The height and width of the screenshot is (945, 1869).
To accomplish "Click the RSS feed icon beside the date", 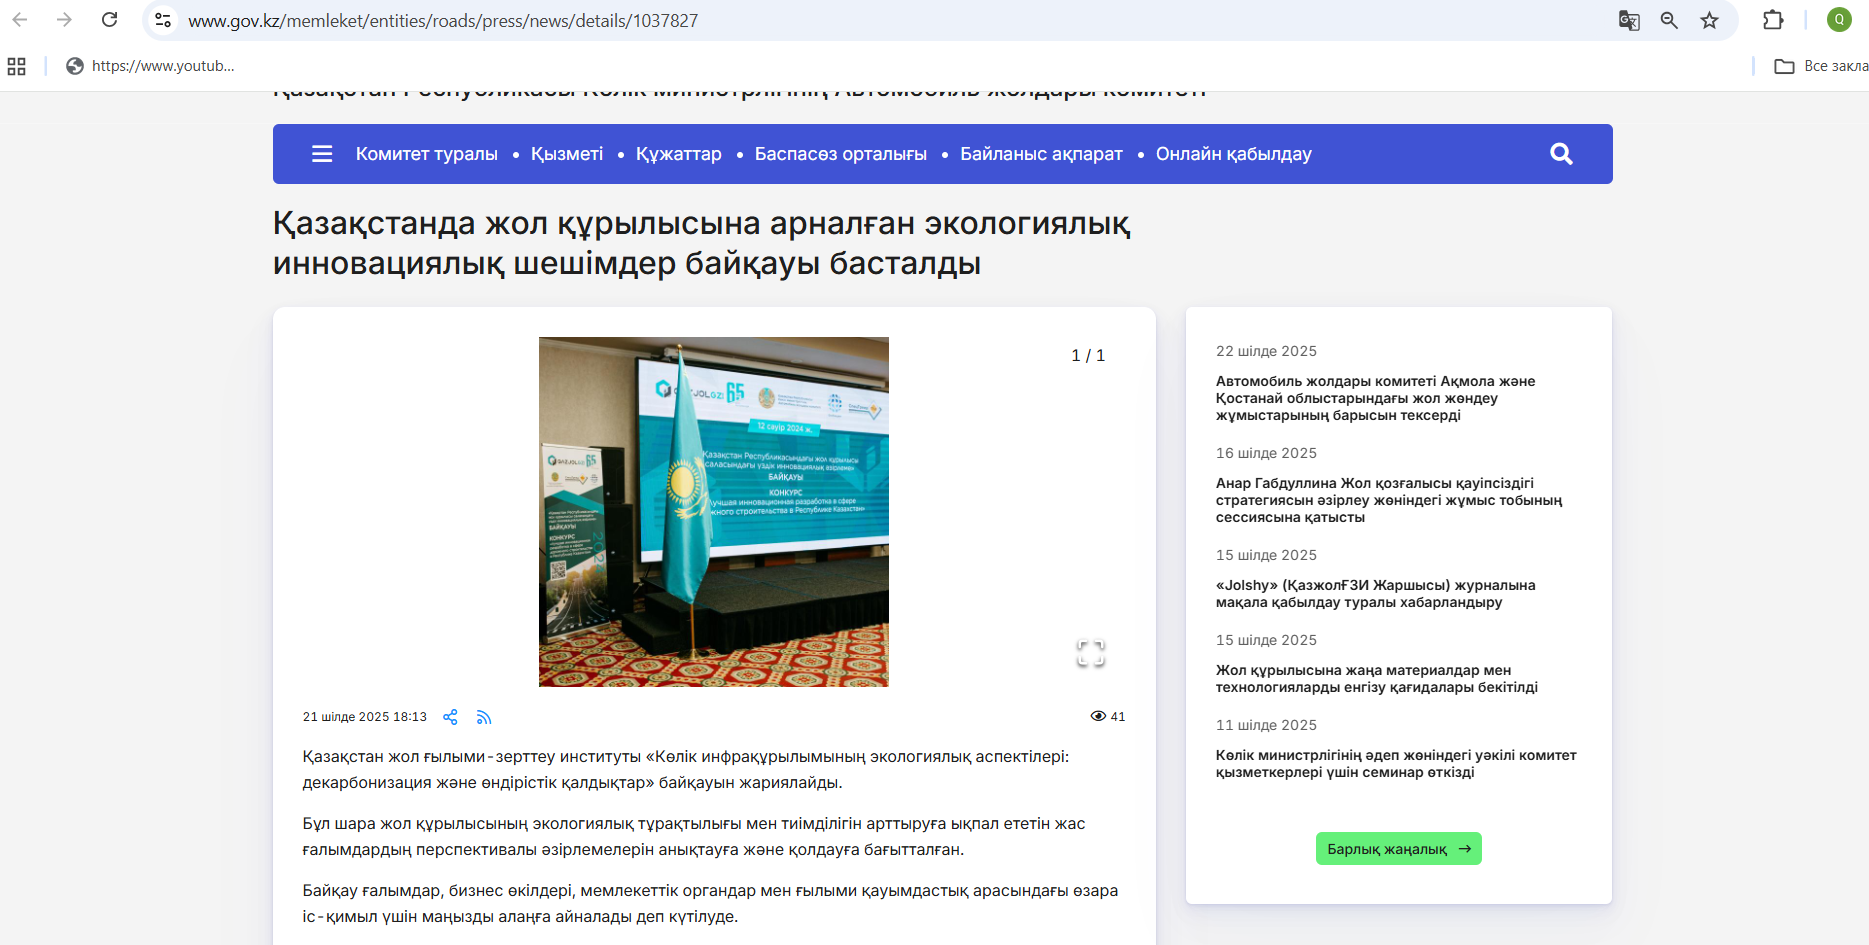I will click(x=484, y=717).
